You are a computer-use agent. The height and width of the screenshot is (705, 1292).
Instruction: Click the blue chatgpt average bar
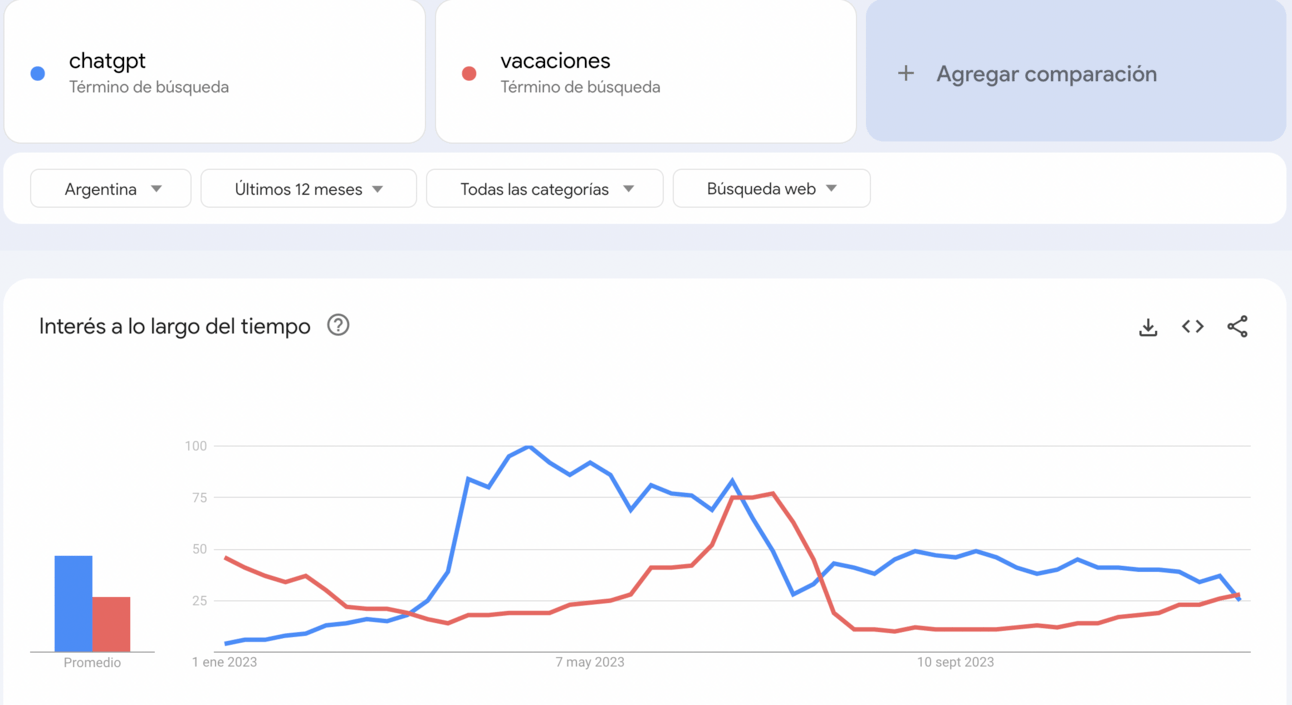pos(73,604)
